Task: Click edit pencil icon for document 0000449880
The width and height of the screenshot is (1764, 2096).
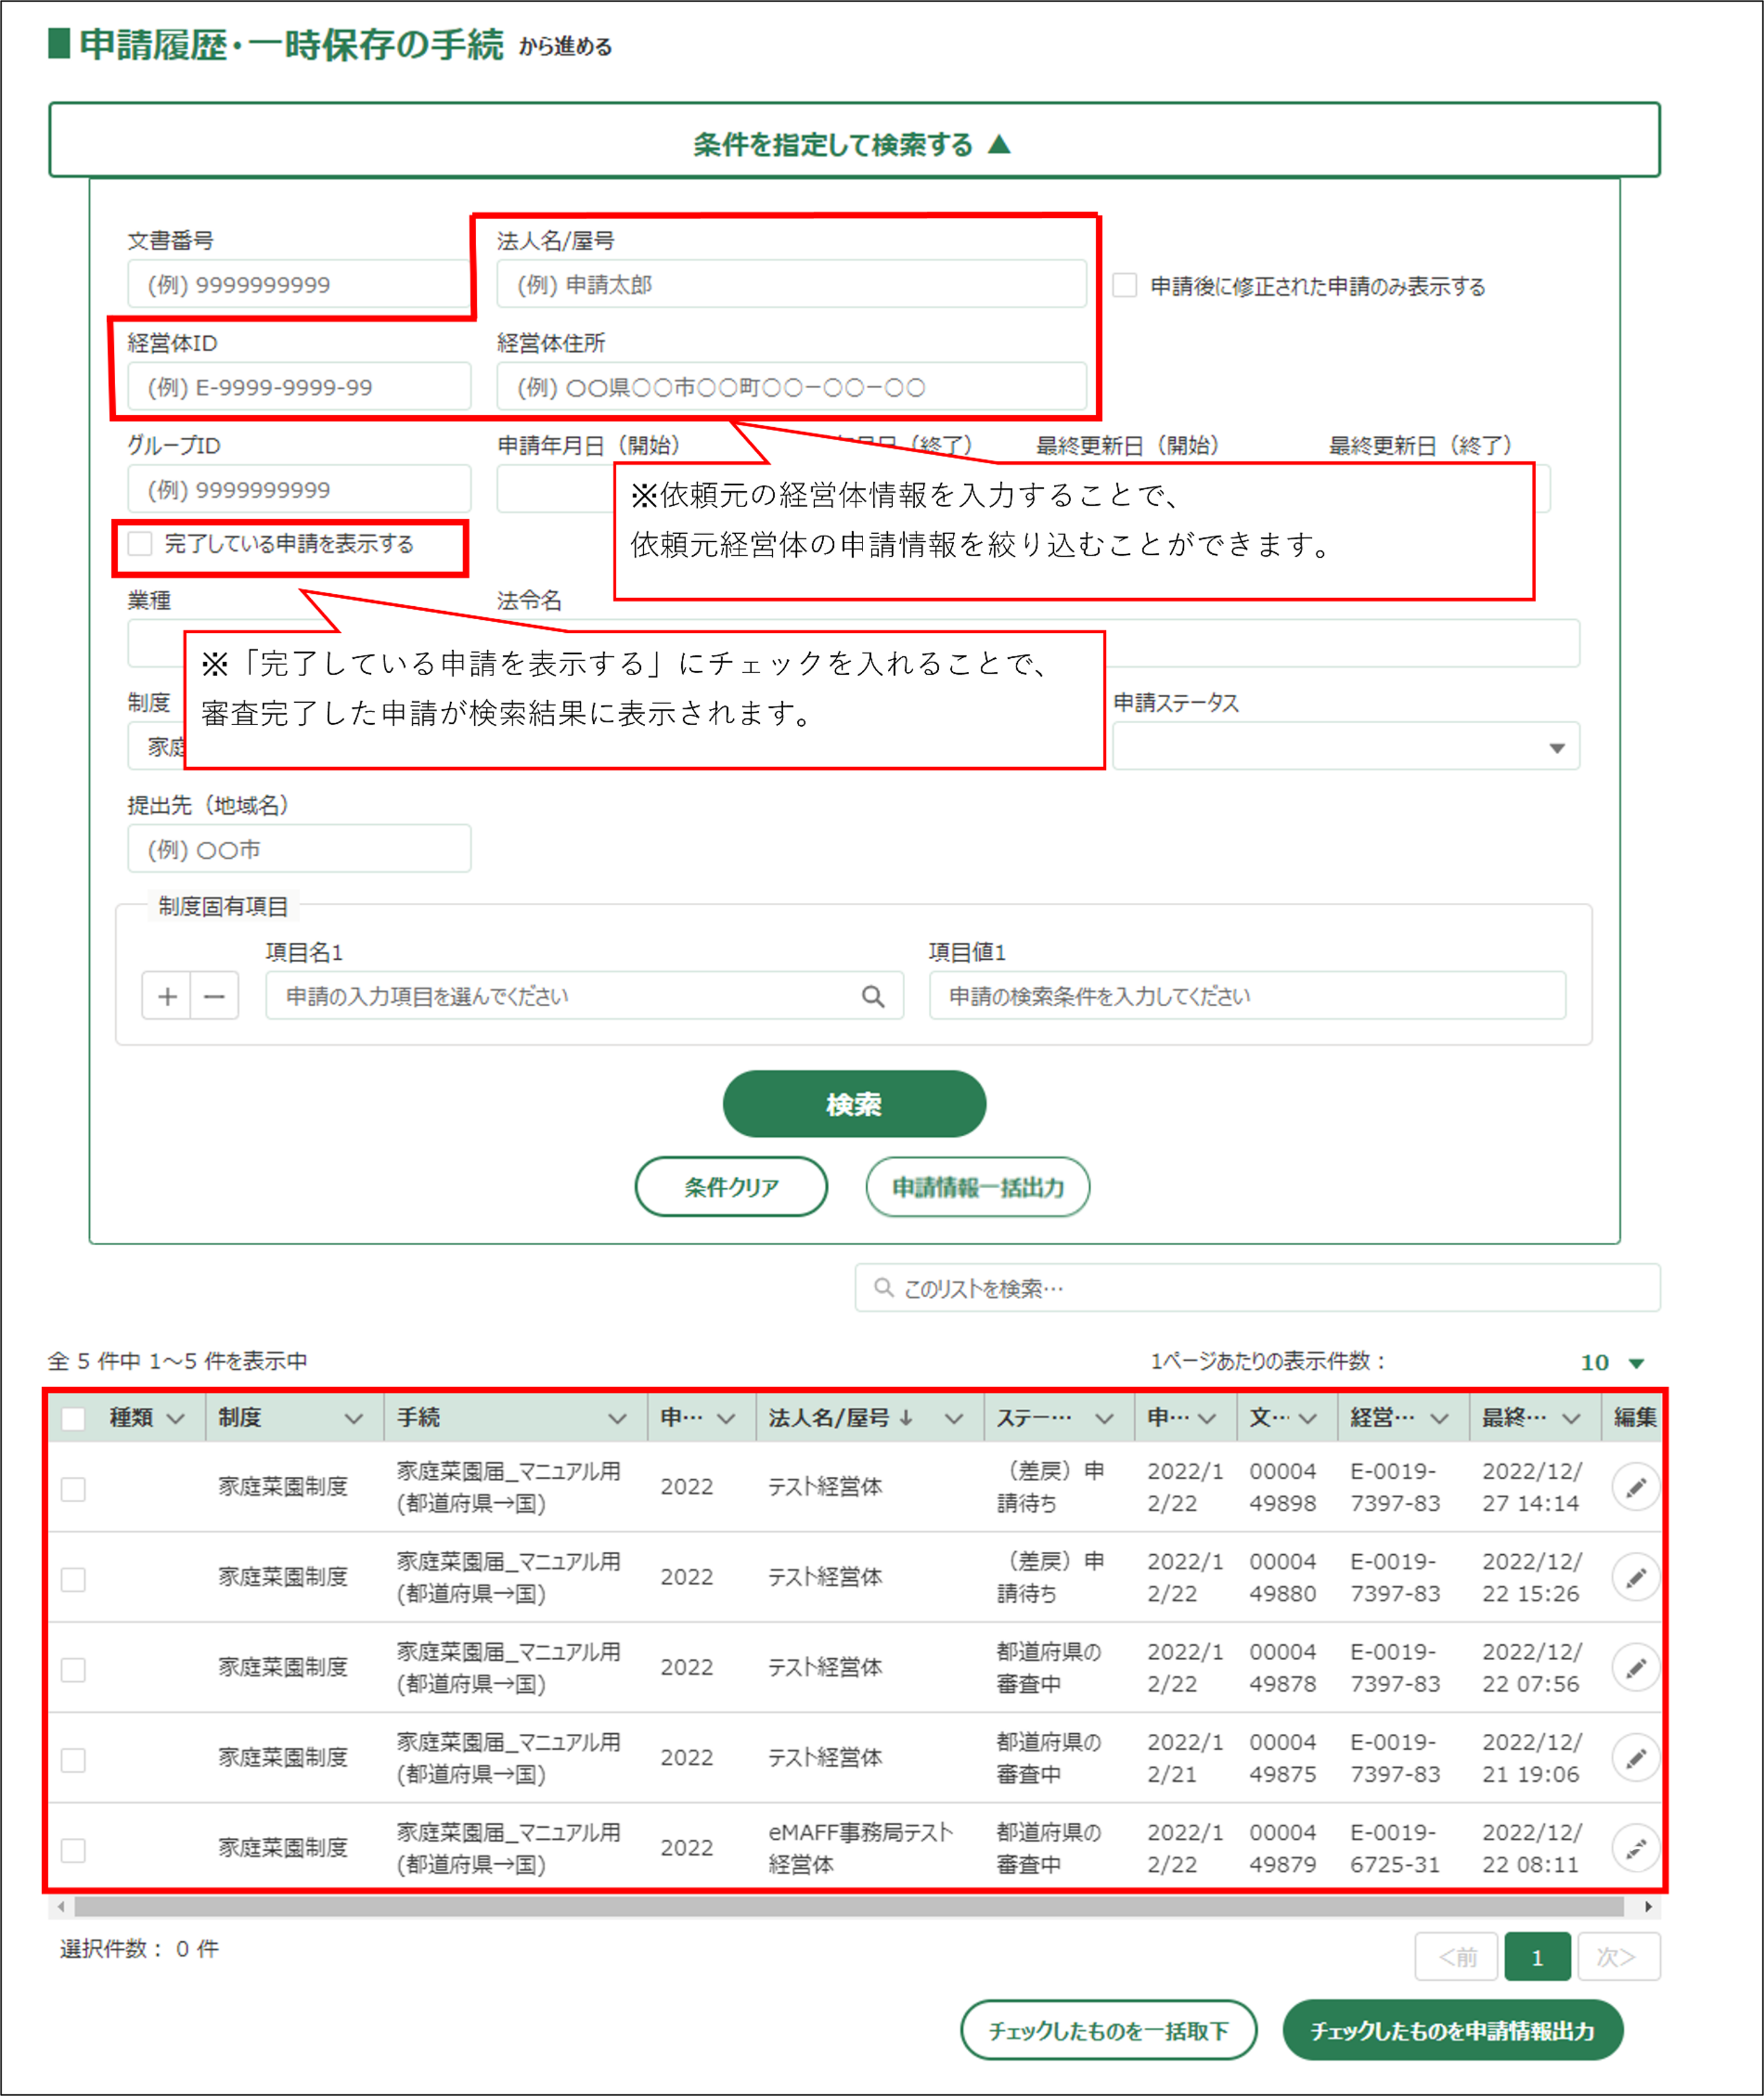Action: coord(1635,1577)
